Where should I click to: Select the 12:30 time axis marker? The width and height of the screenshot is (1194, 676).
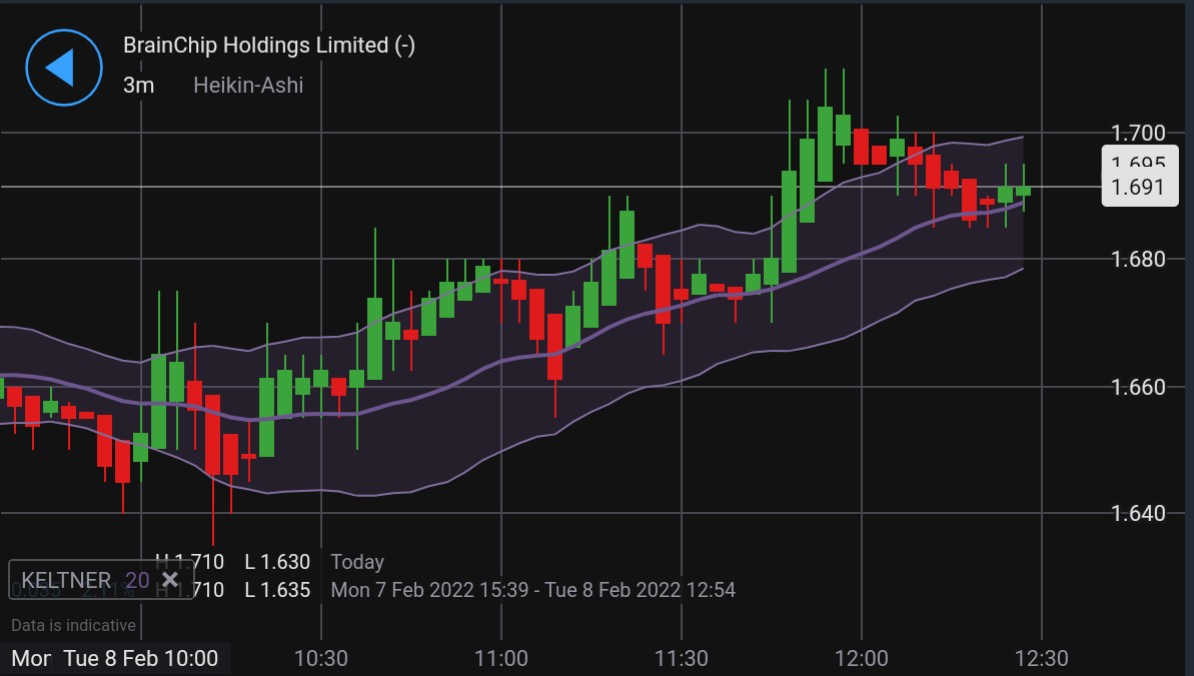pyautogui.click(x=1041, y=658)
